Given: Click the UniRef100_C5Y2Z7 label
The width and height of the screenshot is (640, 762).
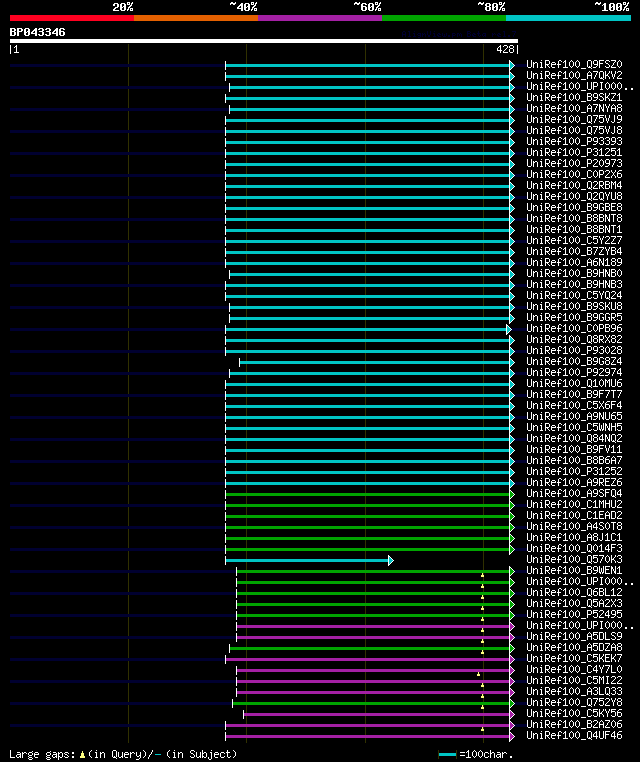Looking at the screenshot, I should [574, 241].
